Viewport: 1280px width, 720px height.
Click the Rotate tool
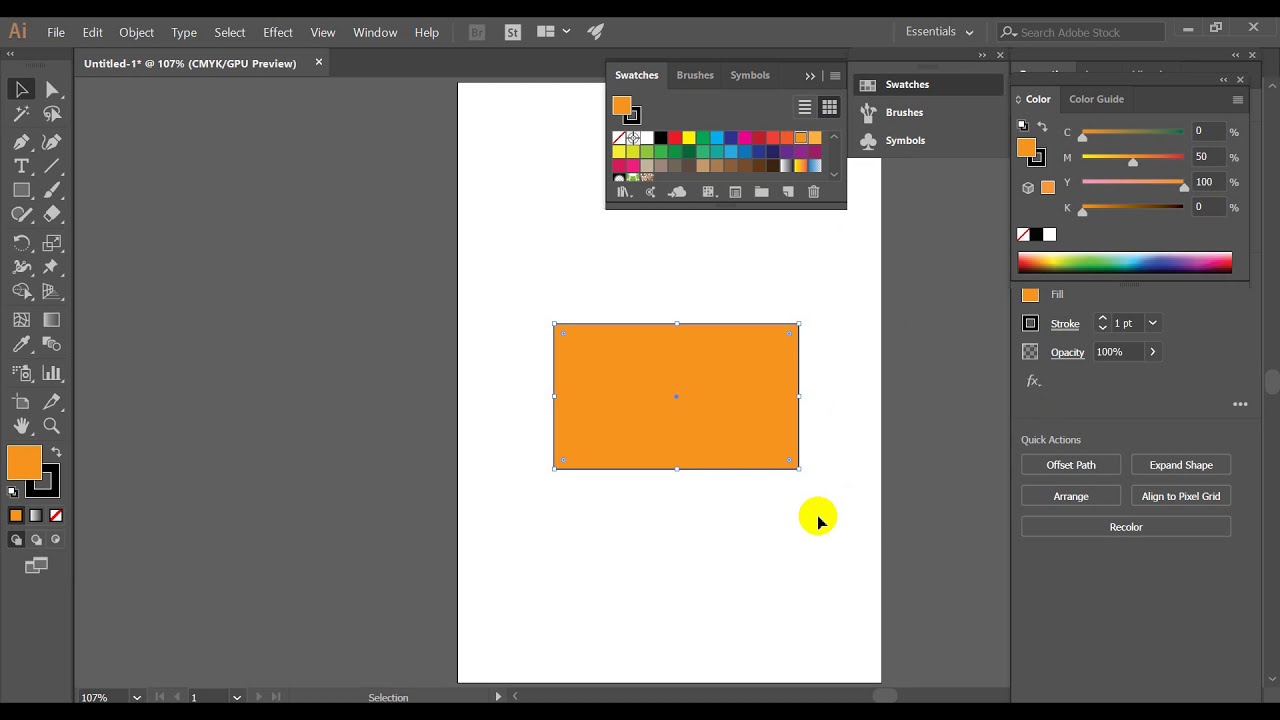pyautogui.click(x=21, y=243)
